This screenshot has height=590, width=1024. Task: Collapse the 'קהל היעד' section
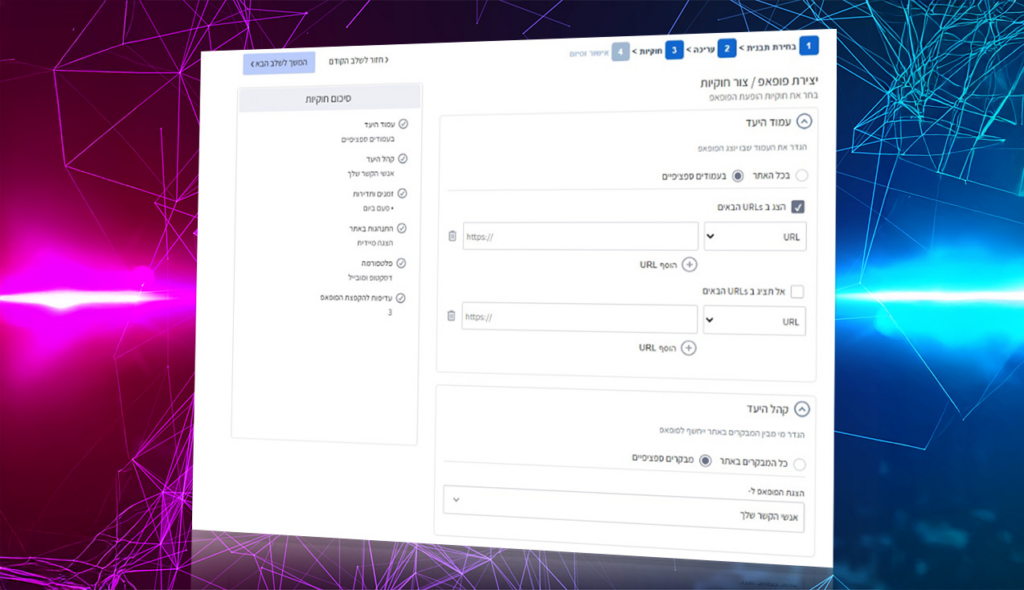point(801,408)
